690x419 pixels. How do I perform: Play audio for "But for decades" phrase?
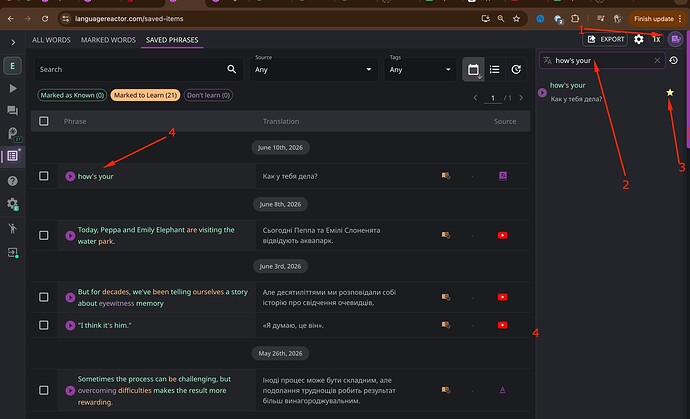click(x=70, y=298)
